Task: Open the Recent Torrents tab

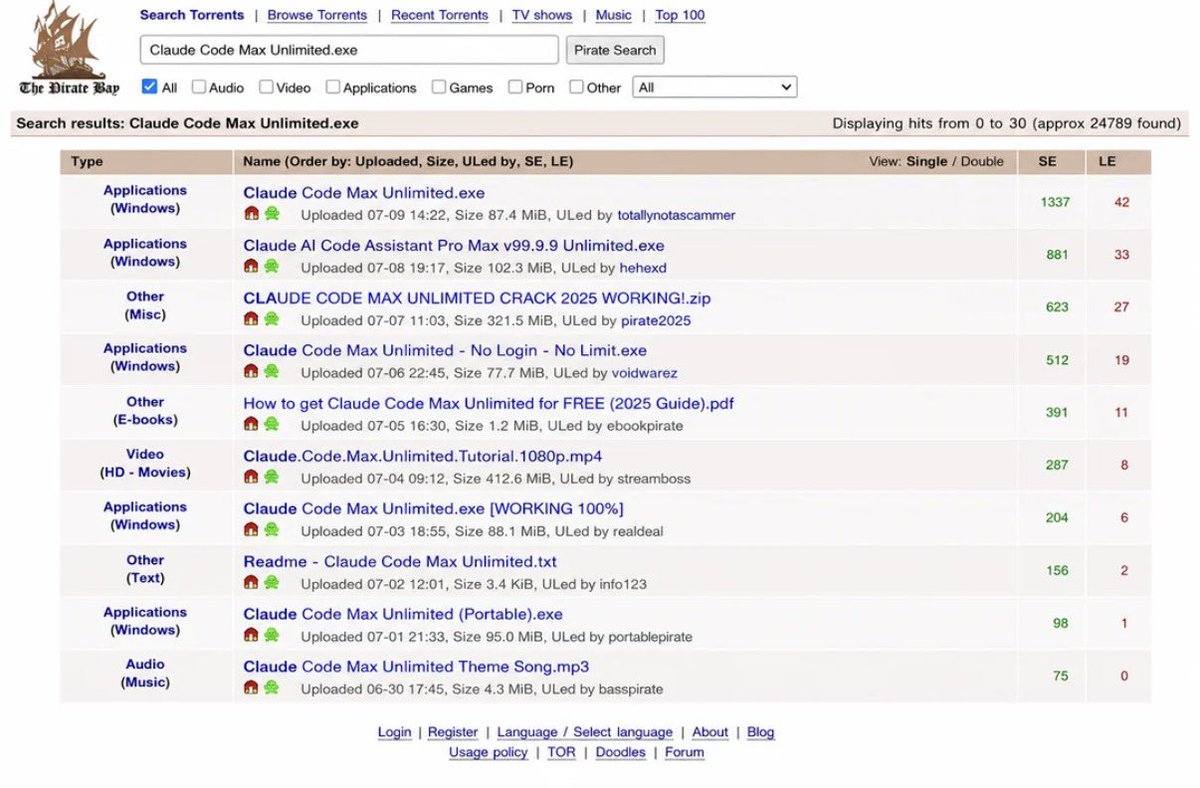Action: (440, 15)
